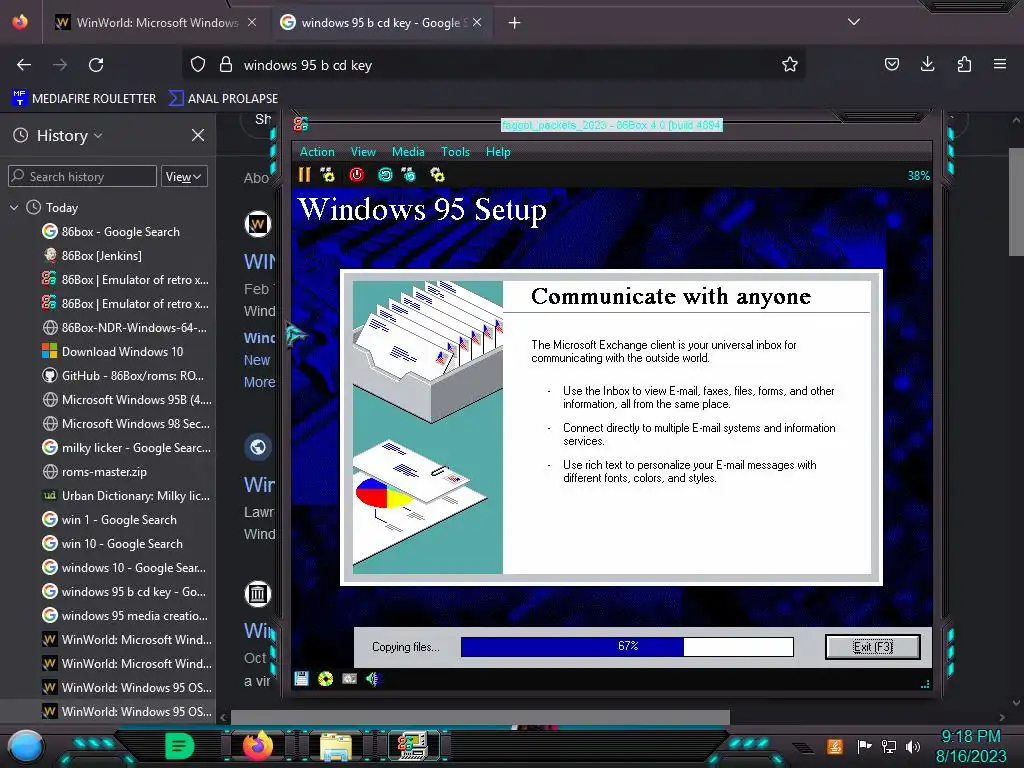This screenshot has width=1024, height=768.
Task: Open Firefox downloads panel icon
Action: (x=927, y=64)
